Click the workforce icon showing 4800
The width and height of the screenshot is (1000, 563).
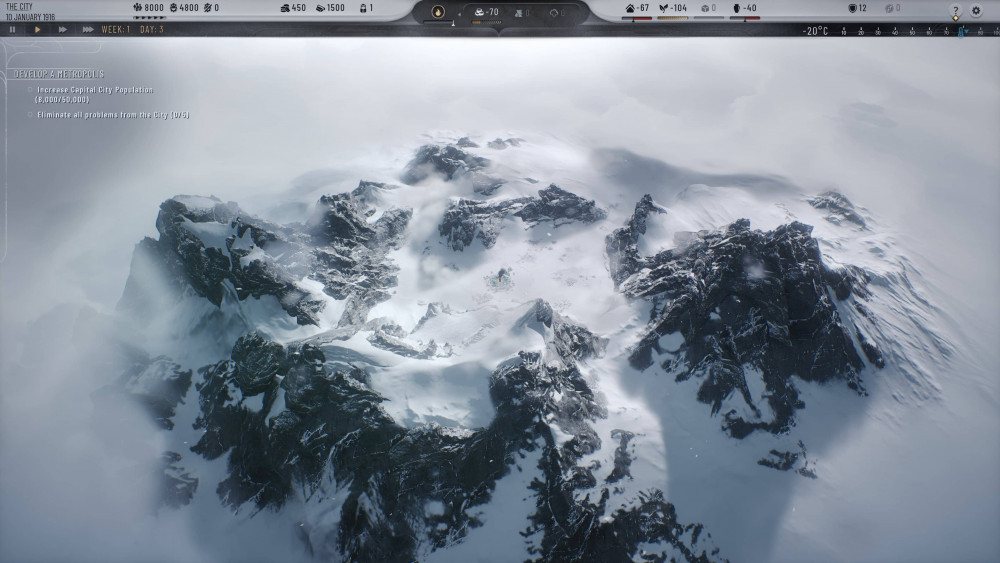pyautogui.click(x=173, y=8)
